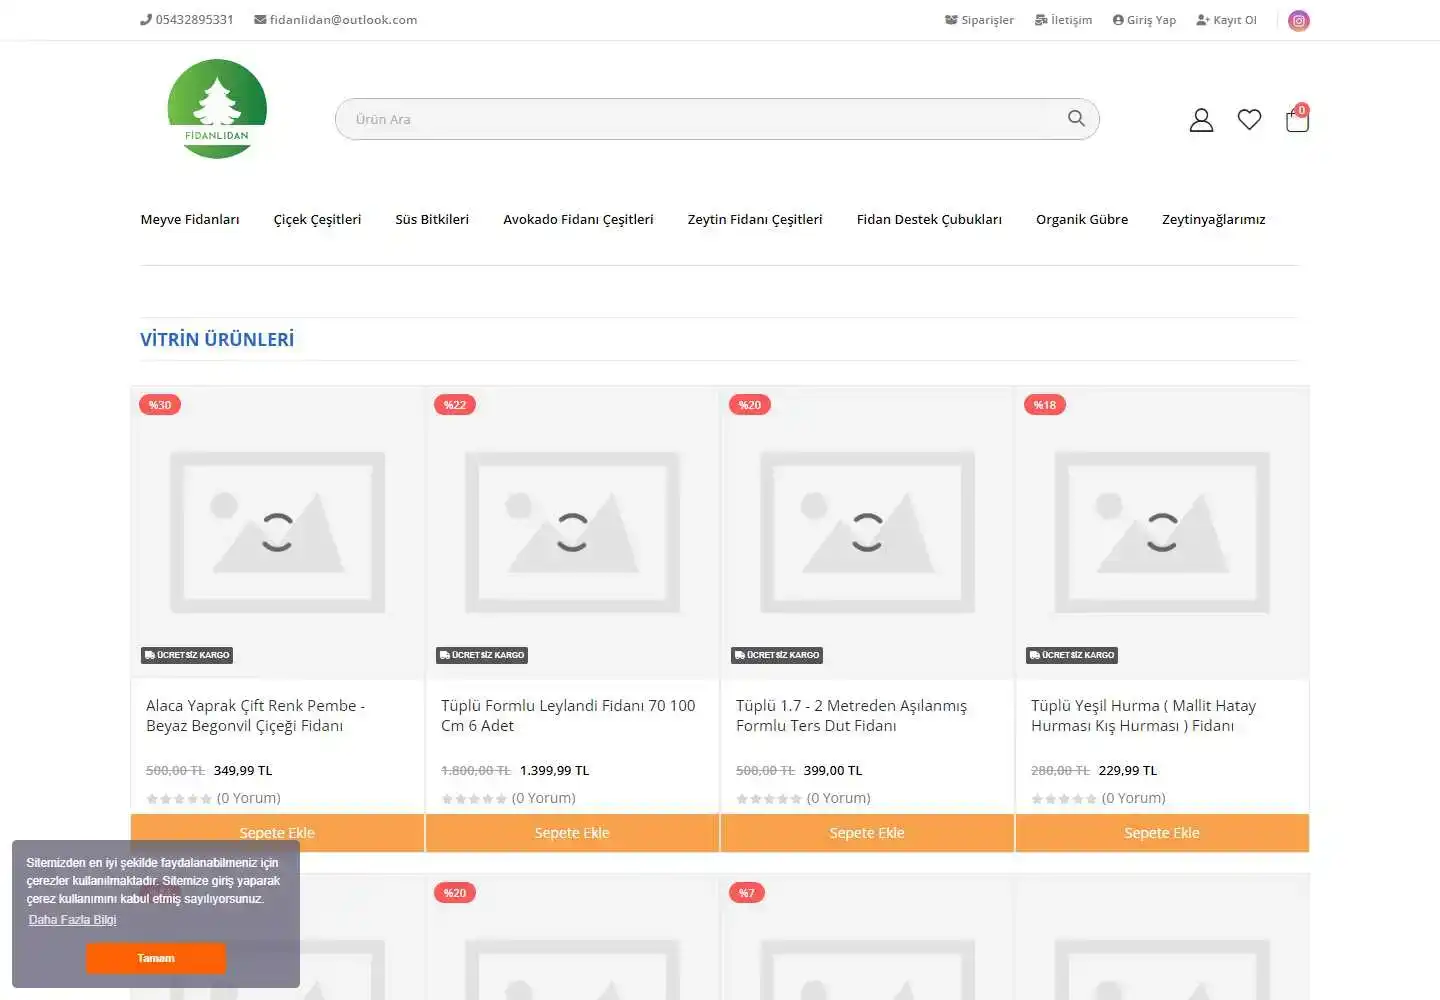Screen dimensions: 1440x1000
Task: Accept cookies with Tamam button
Action: 156,958
